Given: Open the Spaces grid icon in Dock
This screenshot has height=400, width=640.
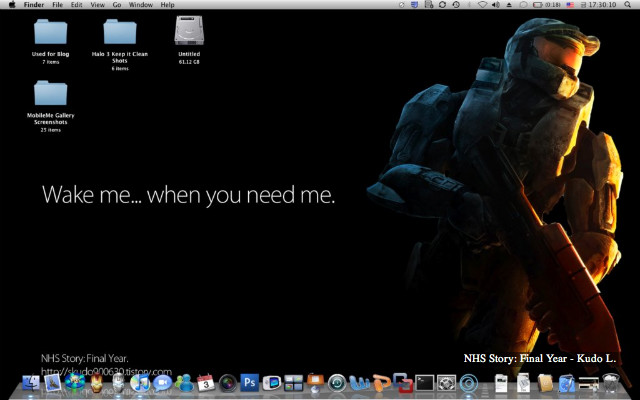Looking at the screenshot, I should click(x=293, y=383).
